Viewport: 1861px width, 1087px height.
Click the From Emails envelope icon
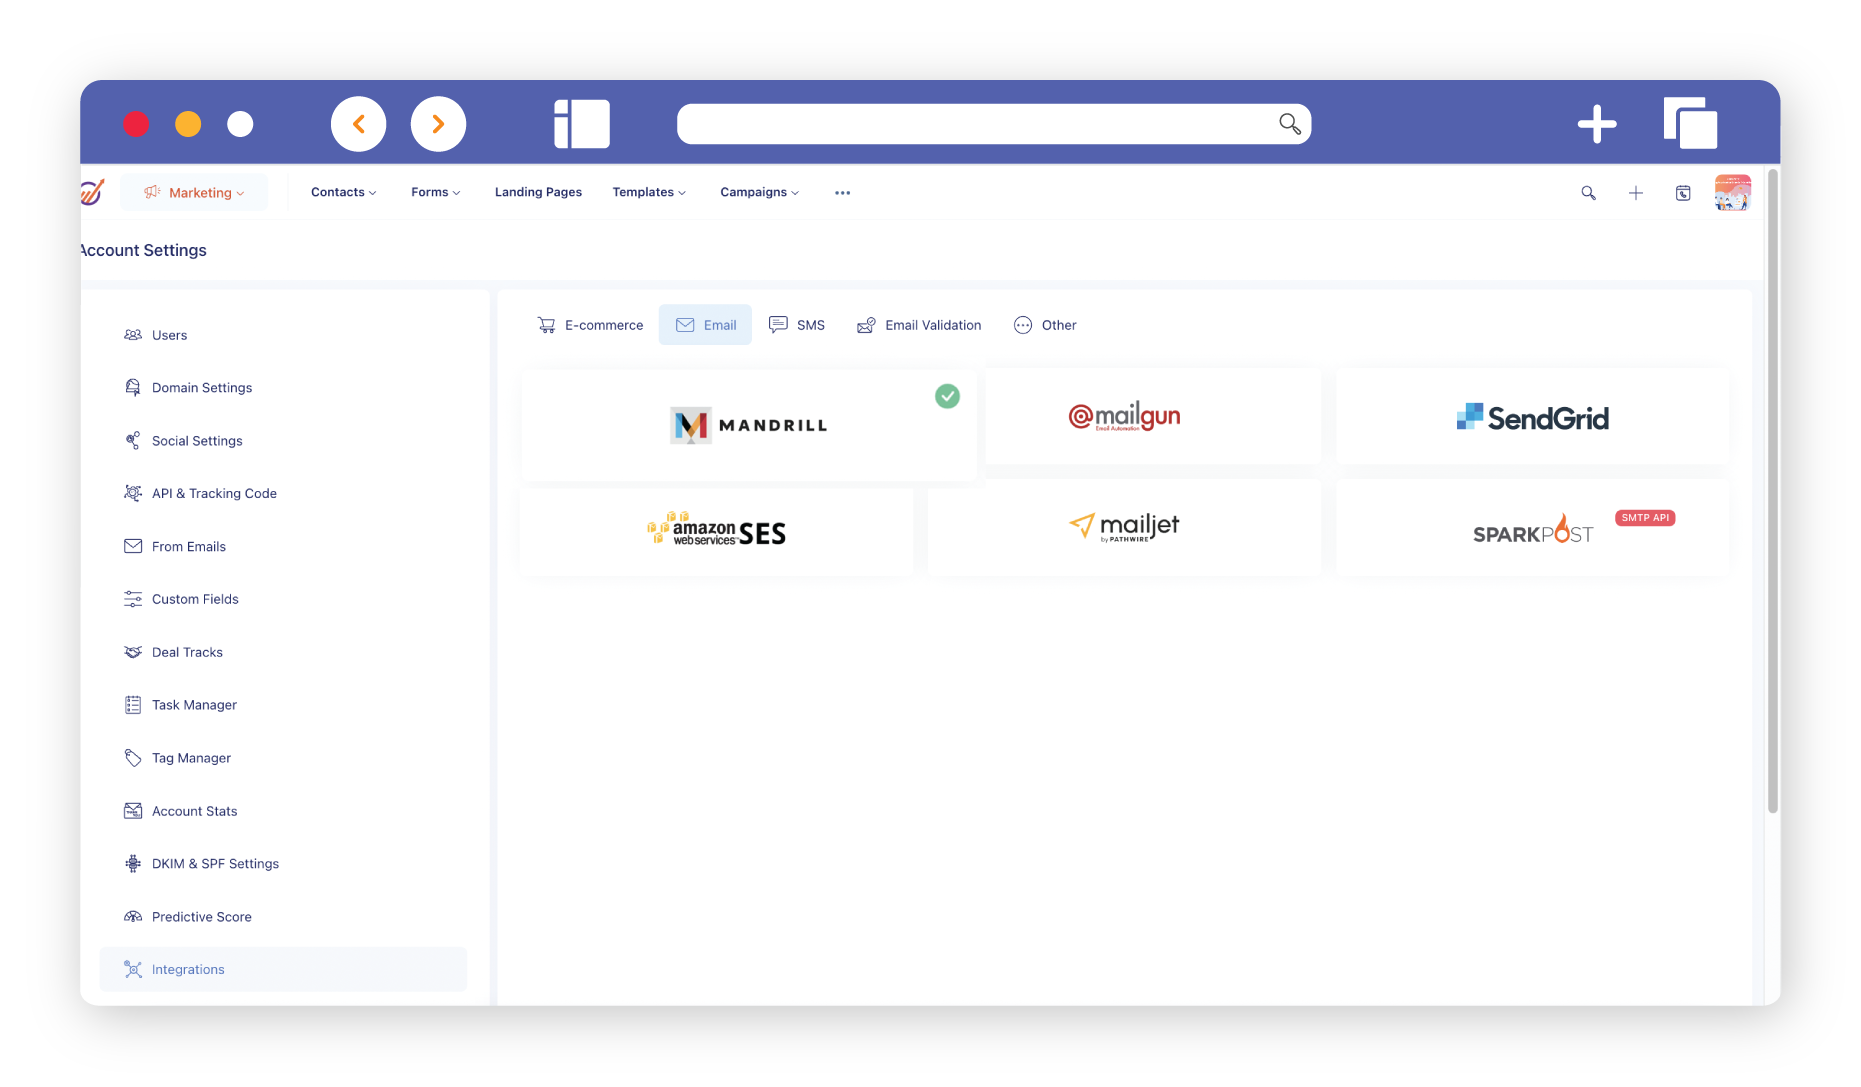(x=133, y=546)
